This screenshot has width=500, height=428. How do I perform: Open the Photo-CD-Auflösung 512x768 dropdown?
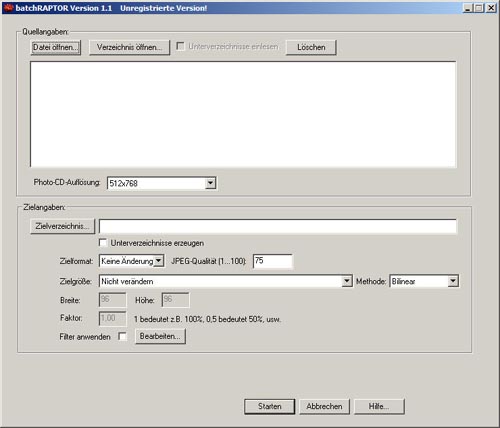162,183
